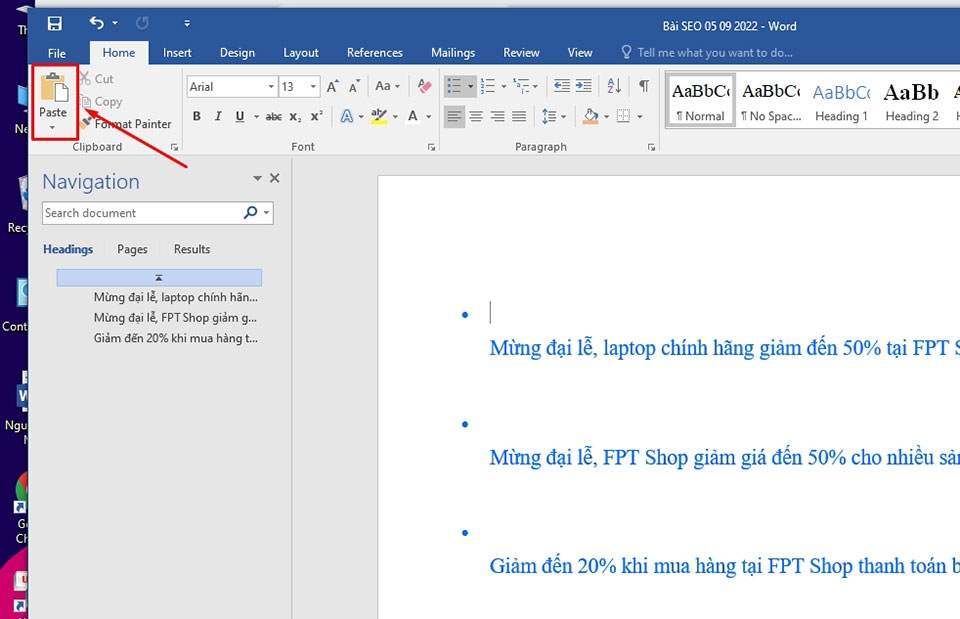Switch to the View tab

point(580,53)
